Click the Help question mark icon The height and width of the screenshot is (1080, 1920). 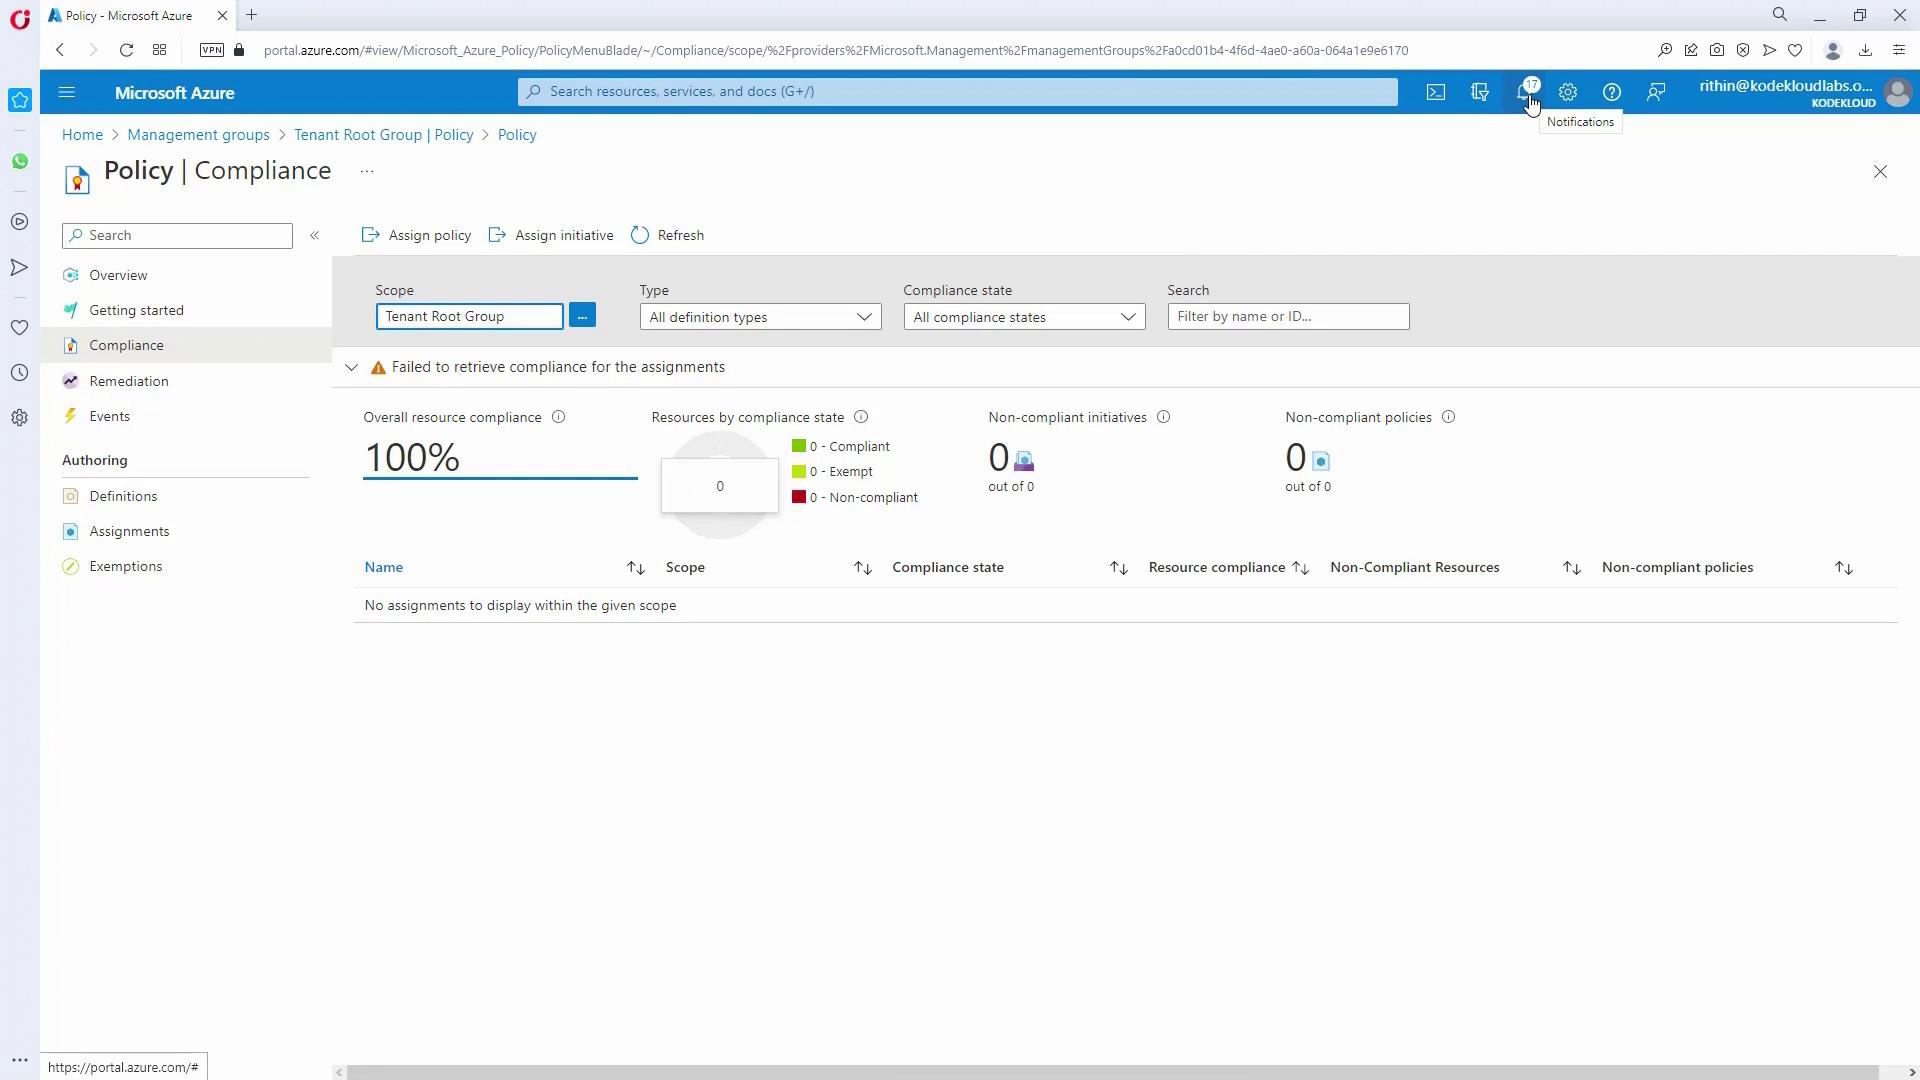1612,92
